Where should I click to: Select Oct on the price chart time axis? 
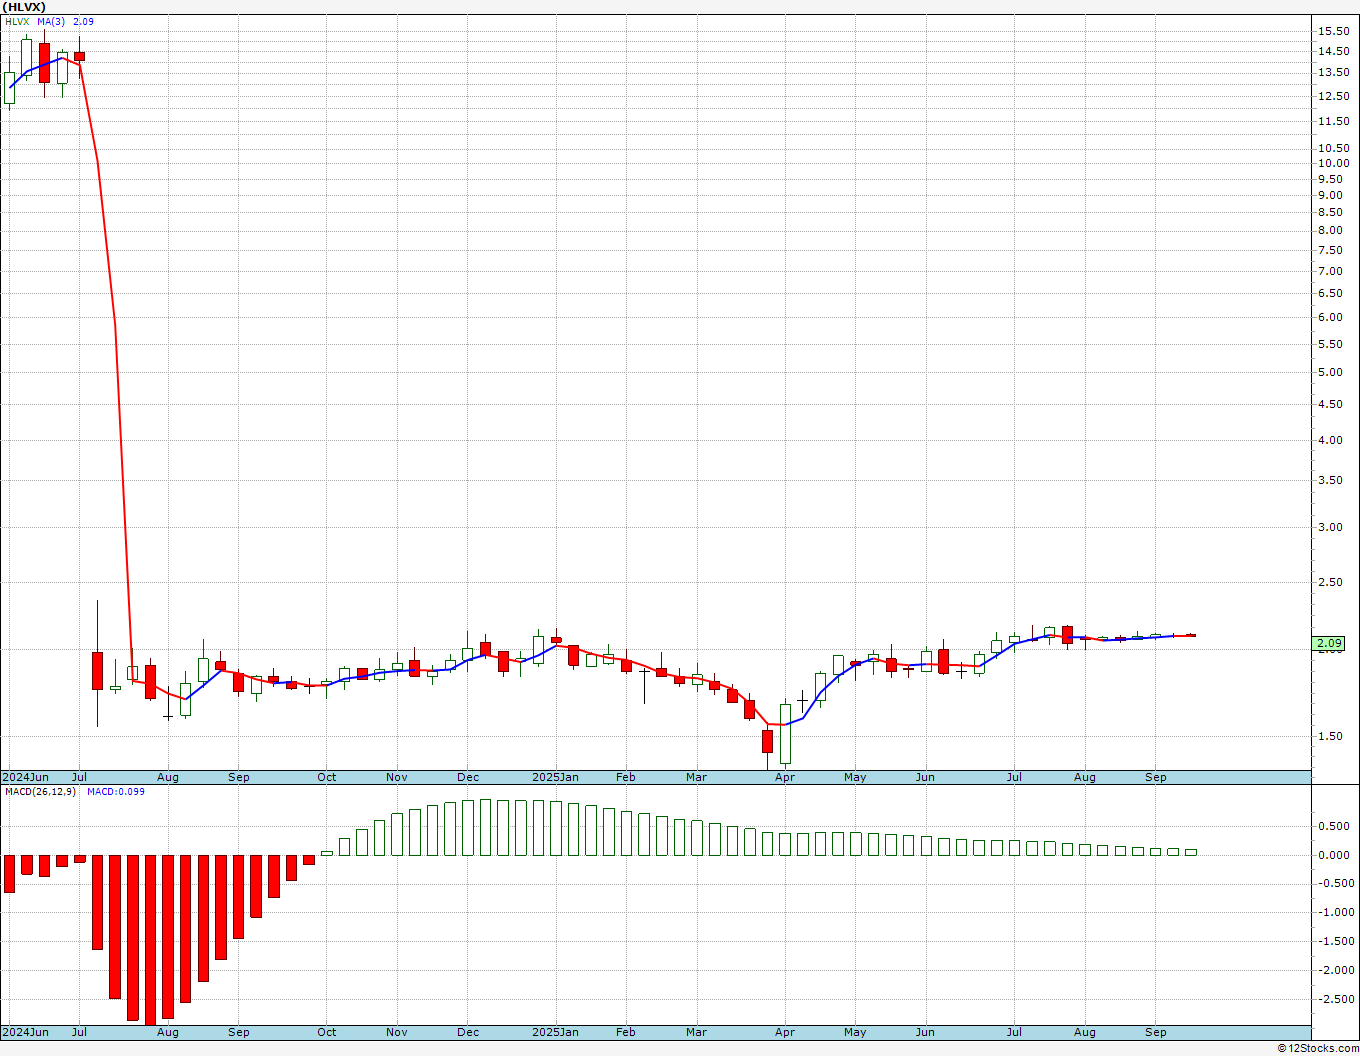click(x=327, y=777)
